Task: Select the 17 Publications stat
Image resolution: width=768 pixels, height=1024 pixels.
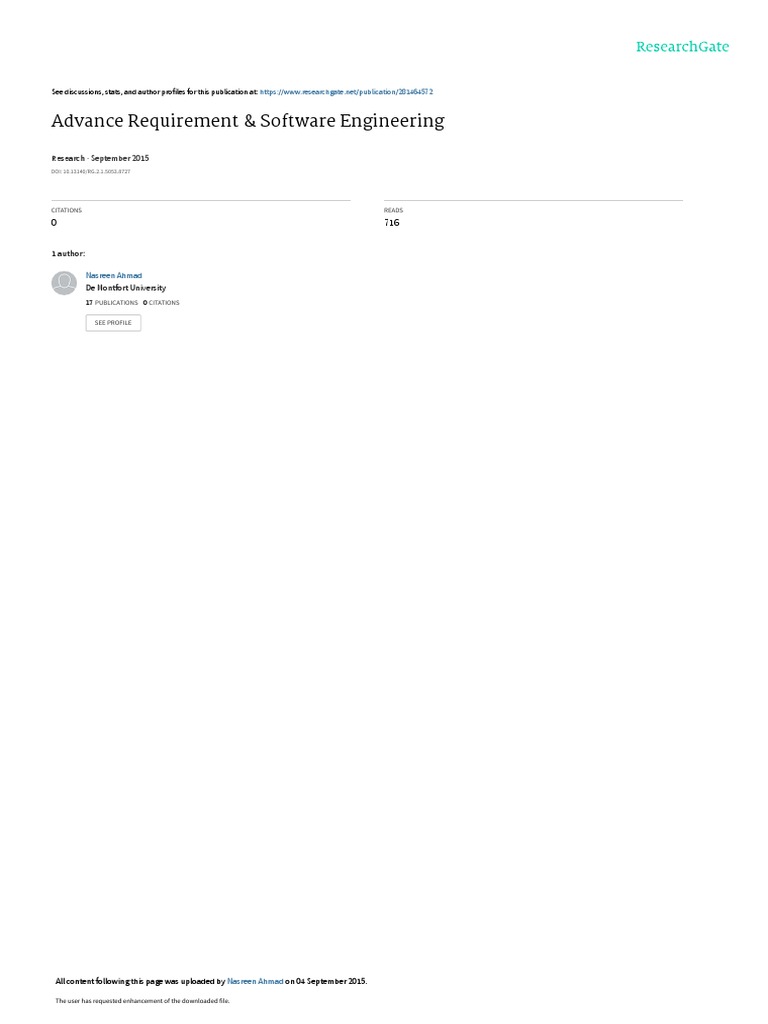Action: click(112, 303)
